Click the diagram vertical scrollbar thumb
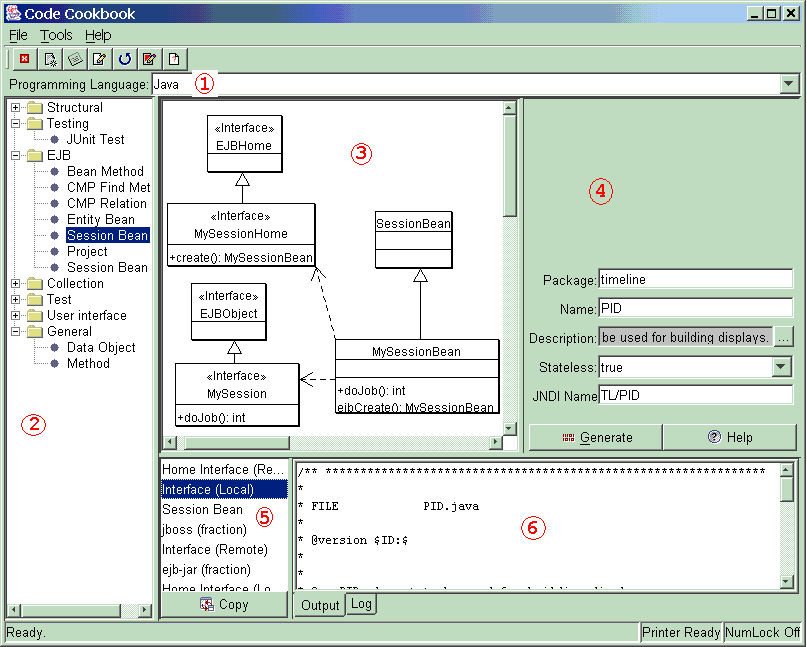 (x=510, y=166)
